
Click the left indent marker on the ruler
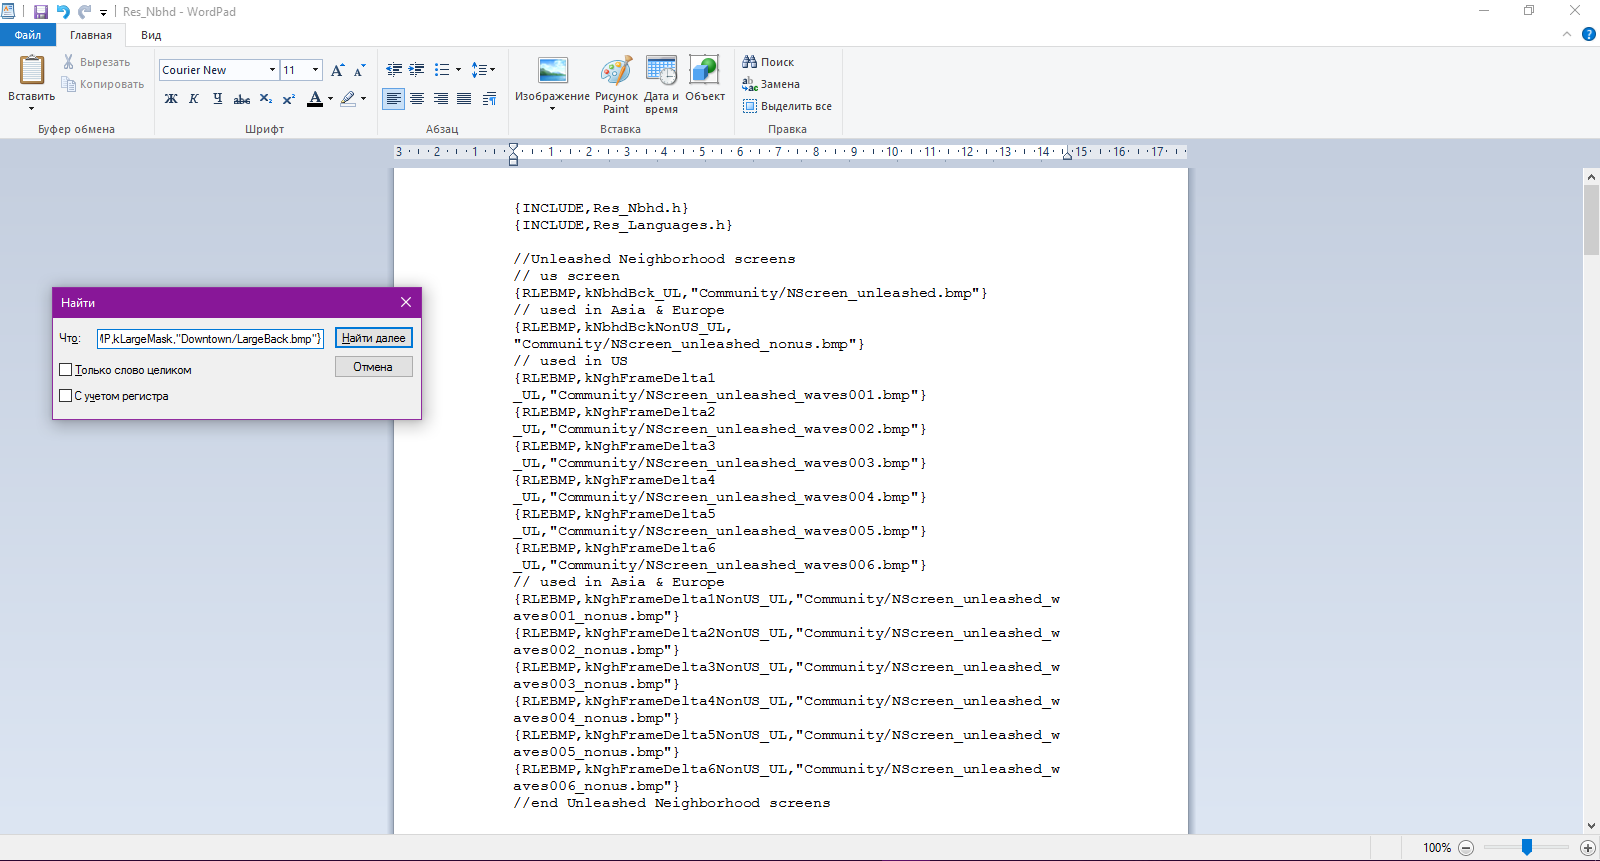tap(513, 155)
